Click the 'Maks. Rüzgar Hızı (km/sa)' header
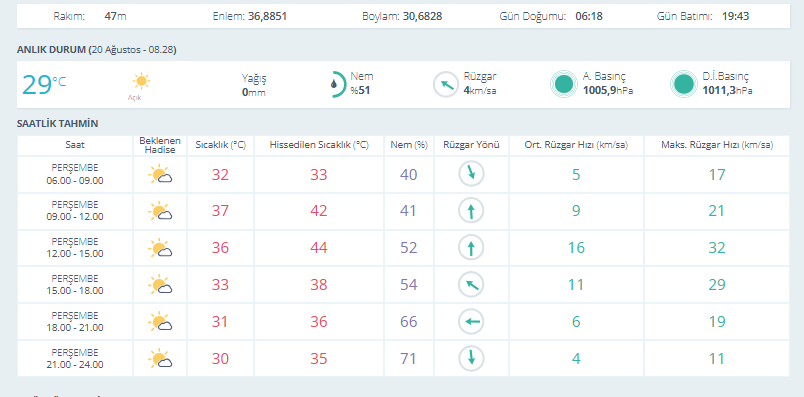The image size is (804, 397). click(x=717, y=145)
